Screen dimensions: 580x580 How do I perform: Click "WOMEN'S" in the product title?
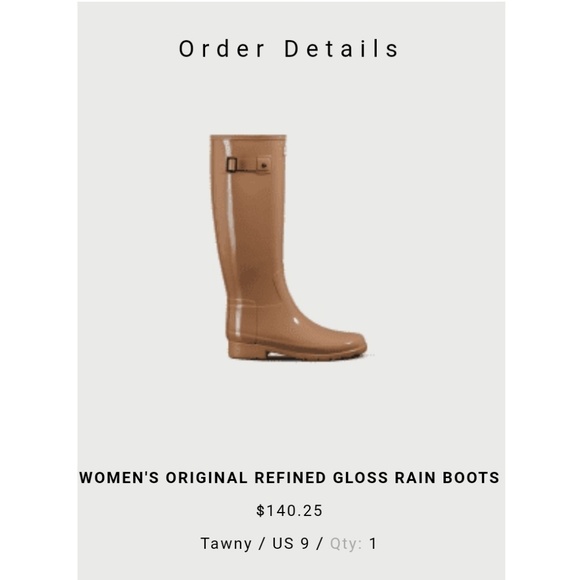pos(119,478)
